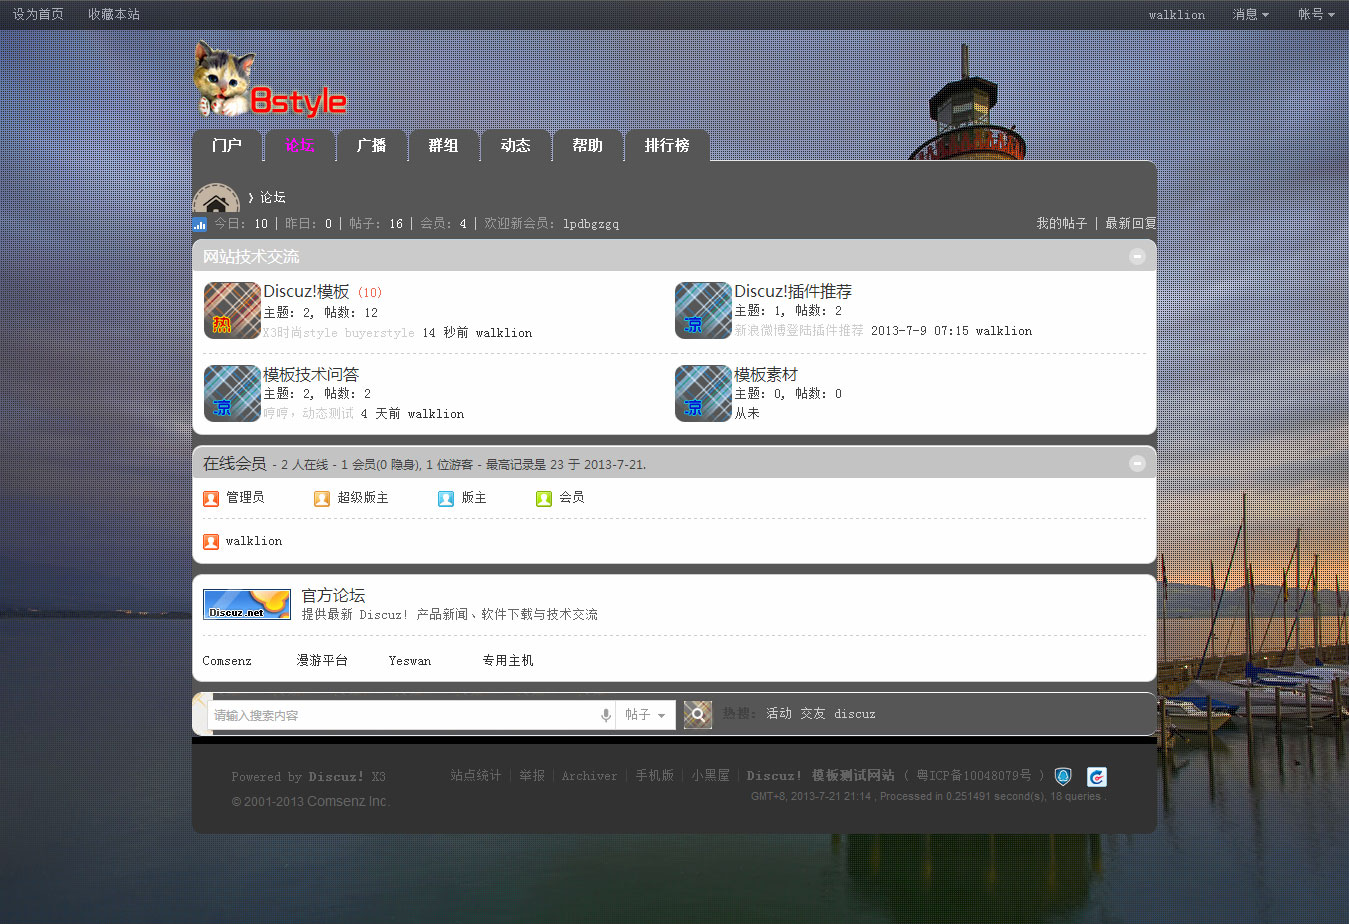The height and width of the screenshot is (924, 1349).
Task: Click the 版主 legend icon
Action: 446,498
